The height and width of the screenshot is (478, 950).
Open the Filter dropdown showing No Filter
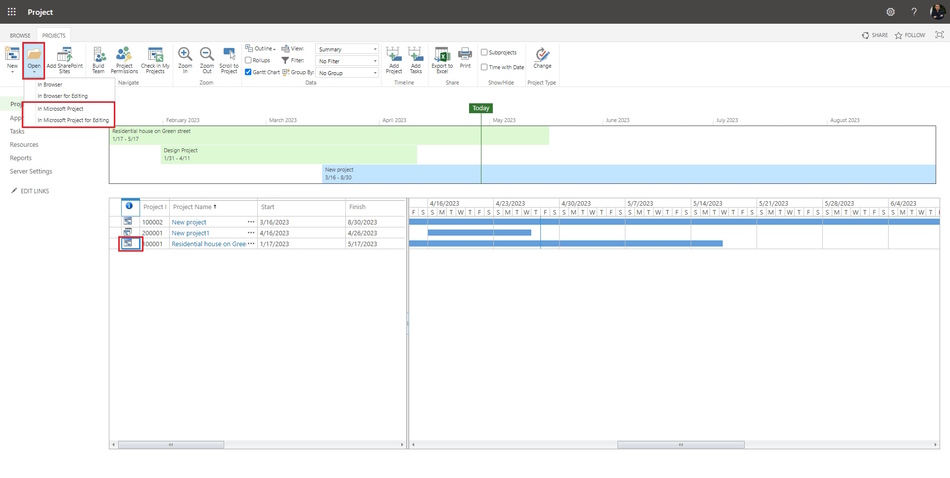click(x=347, y=61)
